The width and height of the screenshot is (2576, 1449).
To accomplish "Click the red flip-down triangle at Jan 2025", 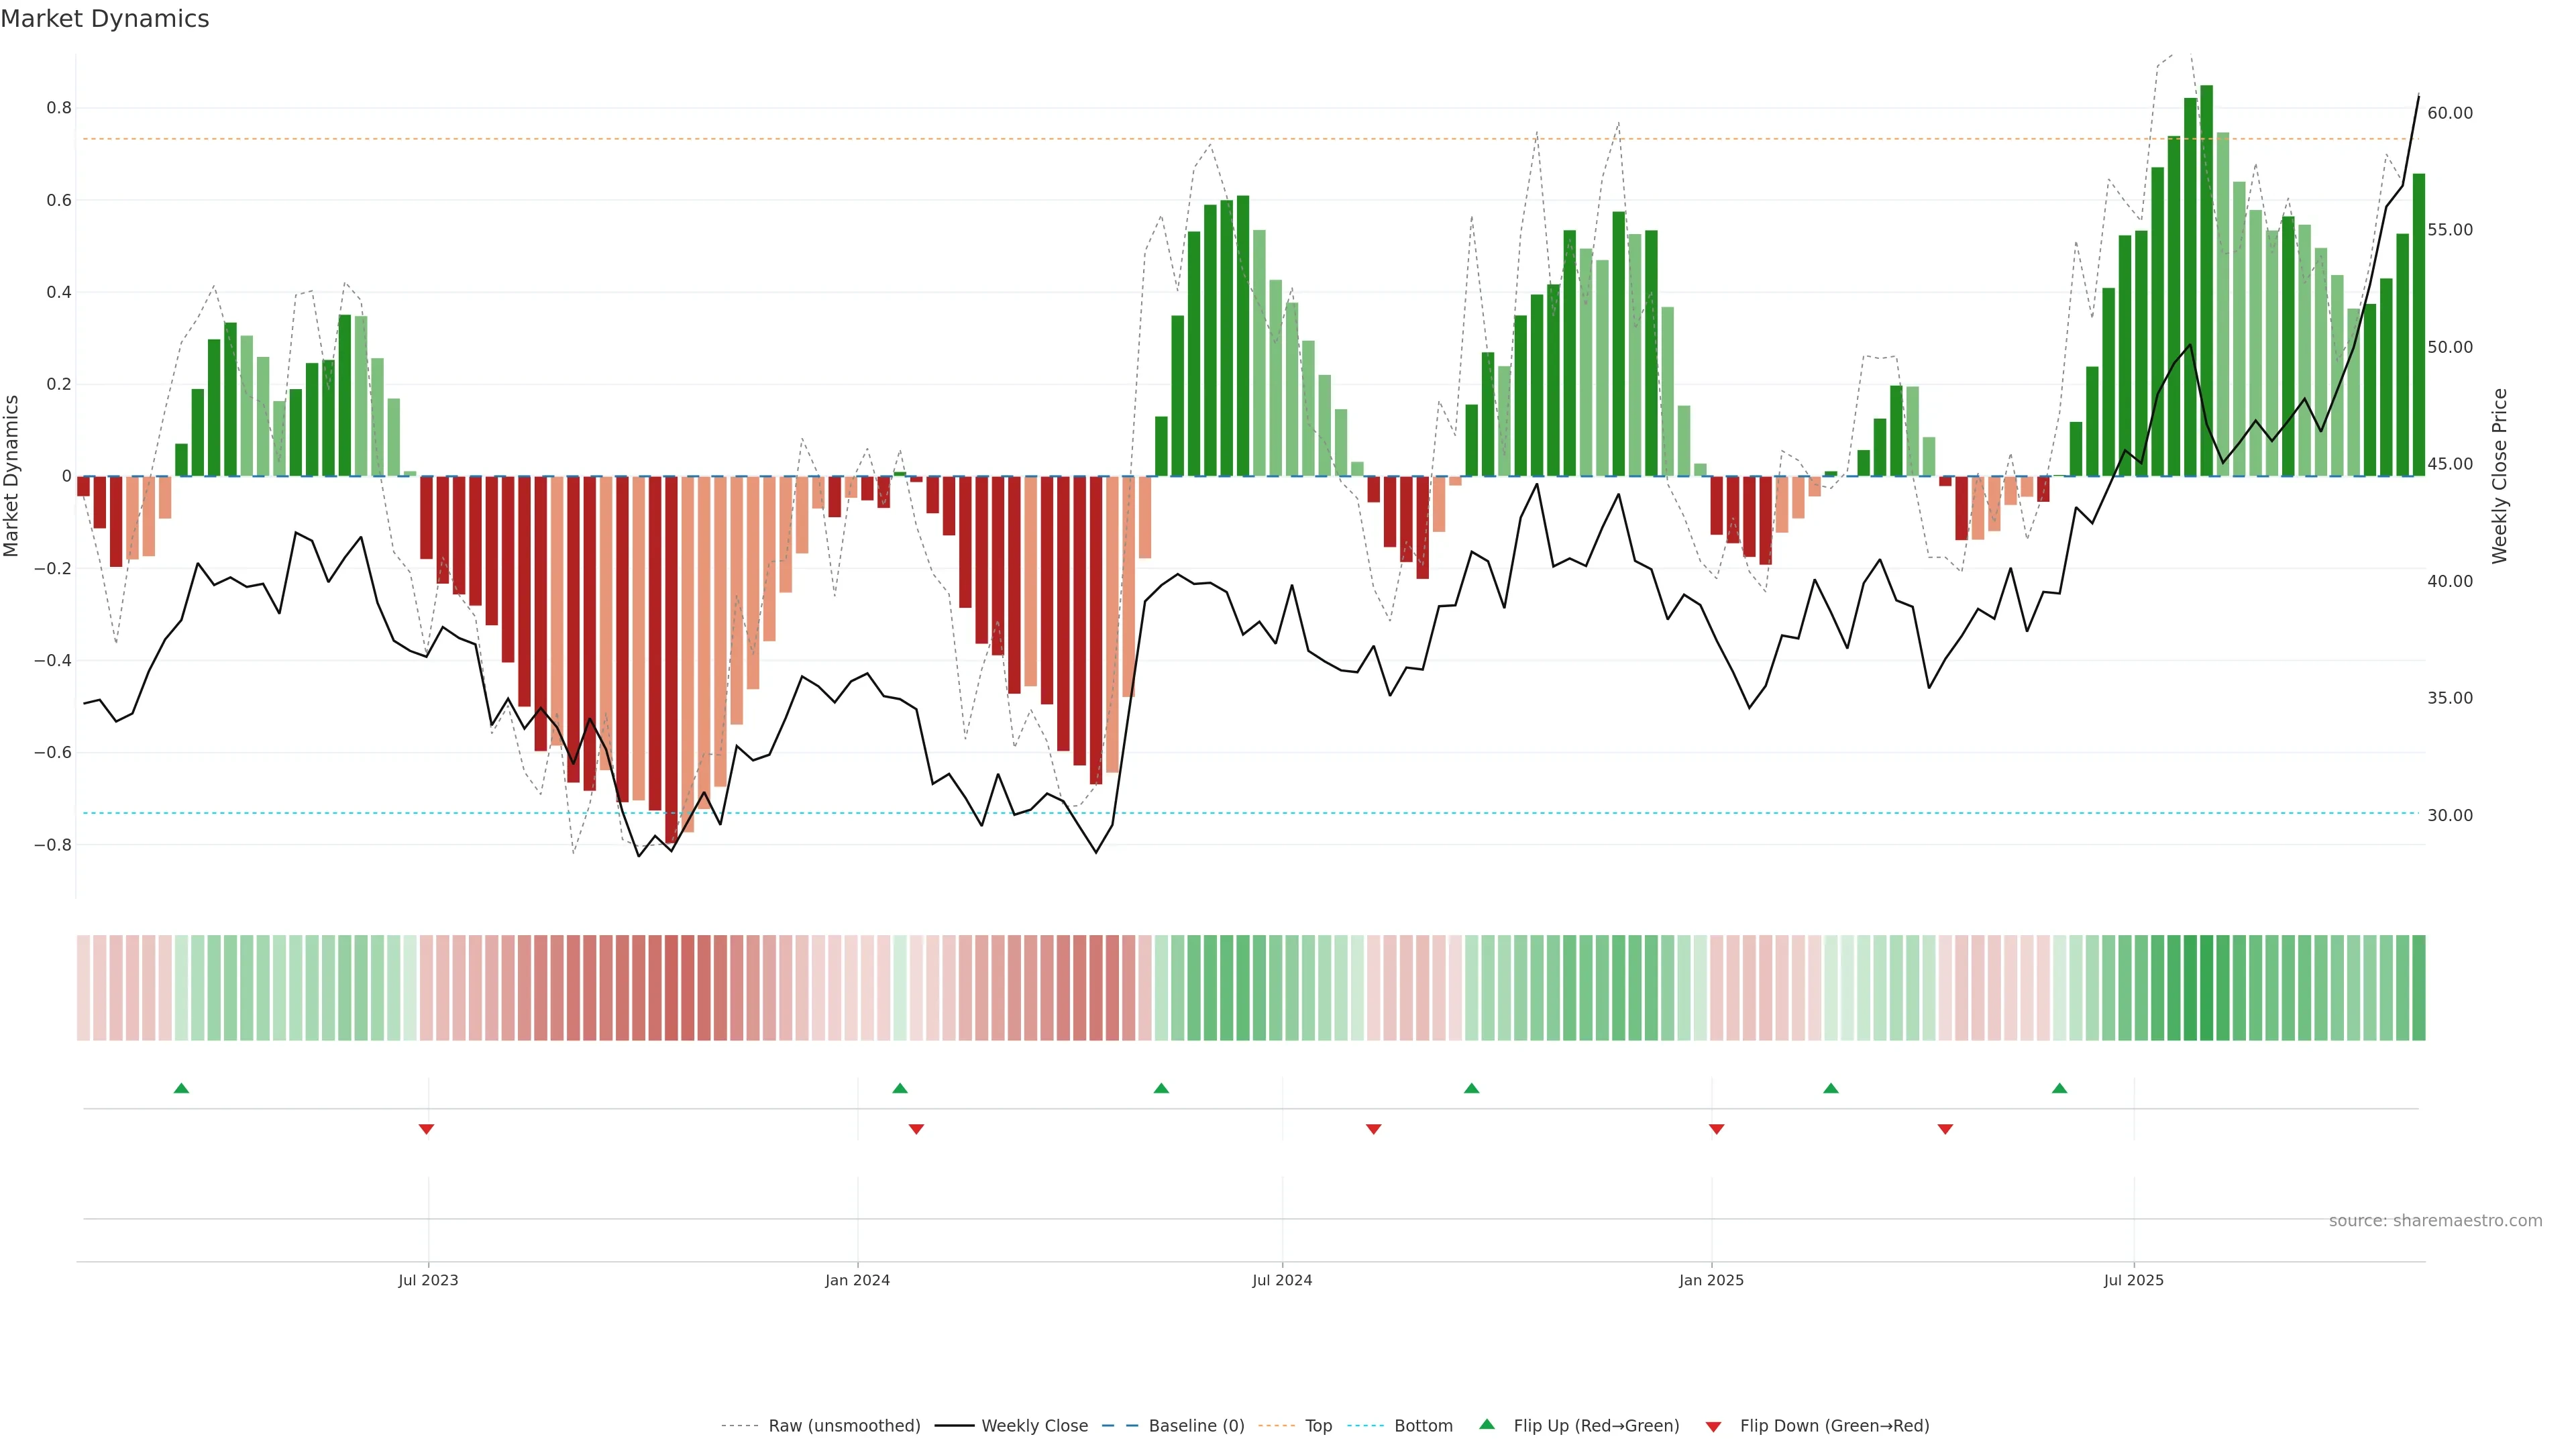I will (1716, 1129).
